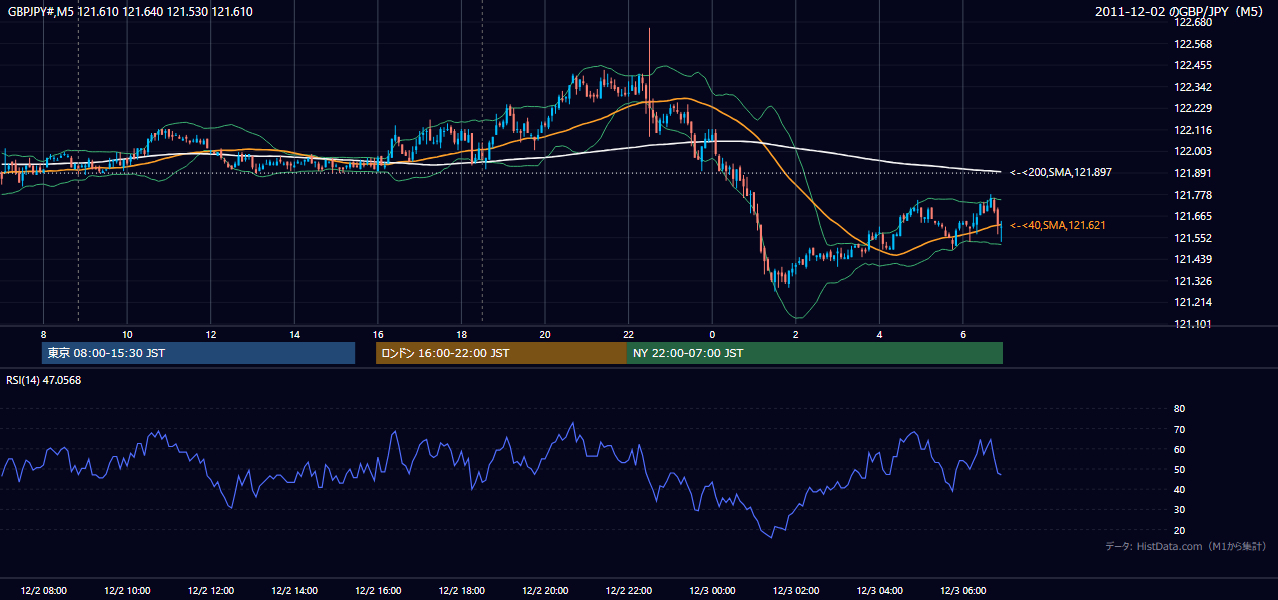Click the price axis value 122.003

(1194, 151)
